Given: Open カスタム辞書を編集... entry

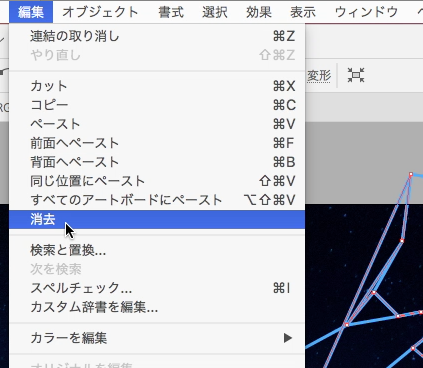Looking at the screenshot, I should [x=157, y=307].
